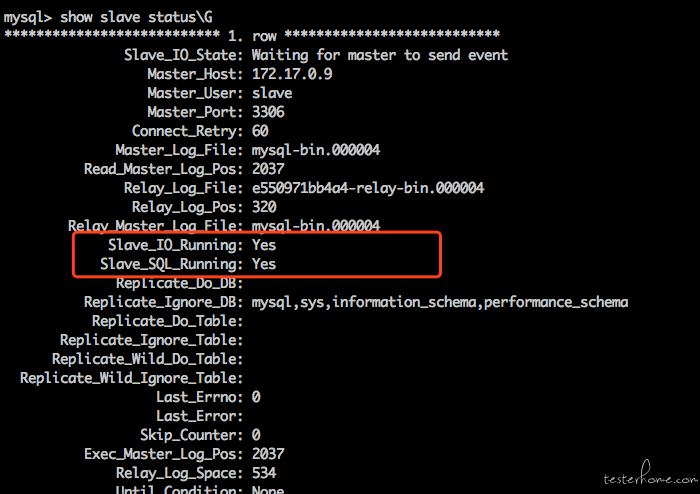Click the Connect_Retry value 60

pyautogui.click(x=260, y=131)
